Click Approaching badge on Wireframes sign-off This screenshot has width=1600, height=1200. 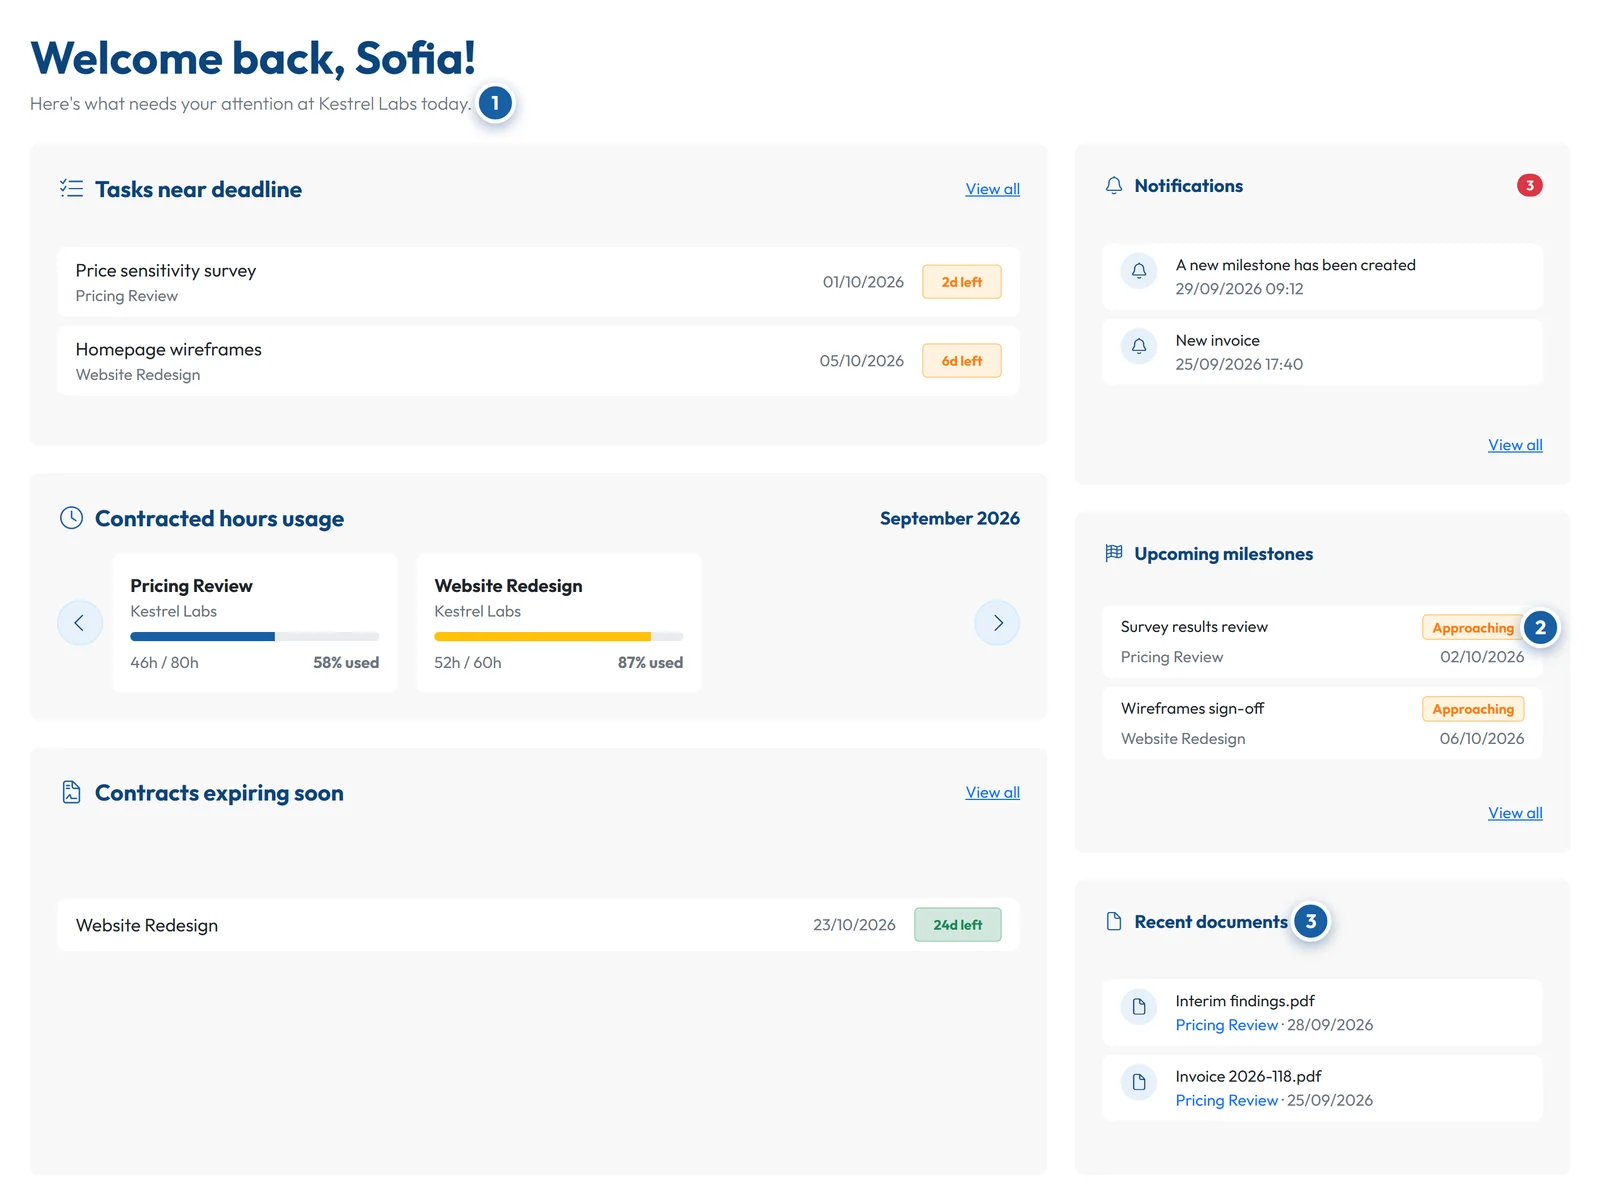point(1473,709)
